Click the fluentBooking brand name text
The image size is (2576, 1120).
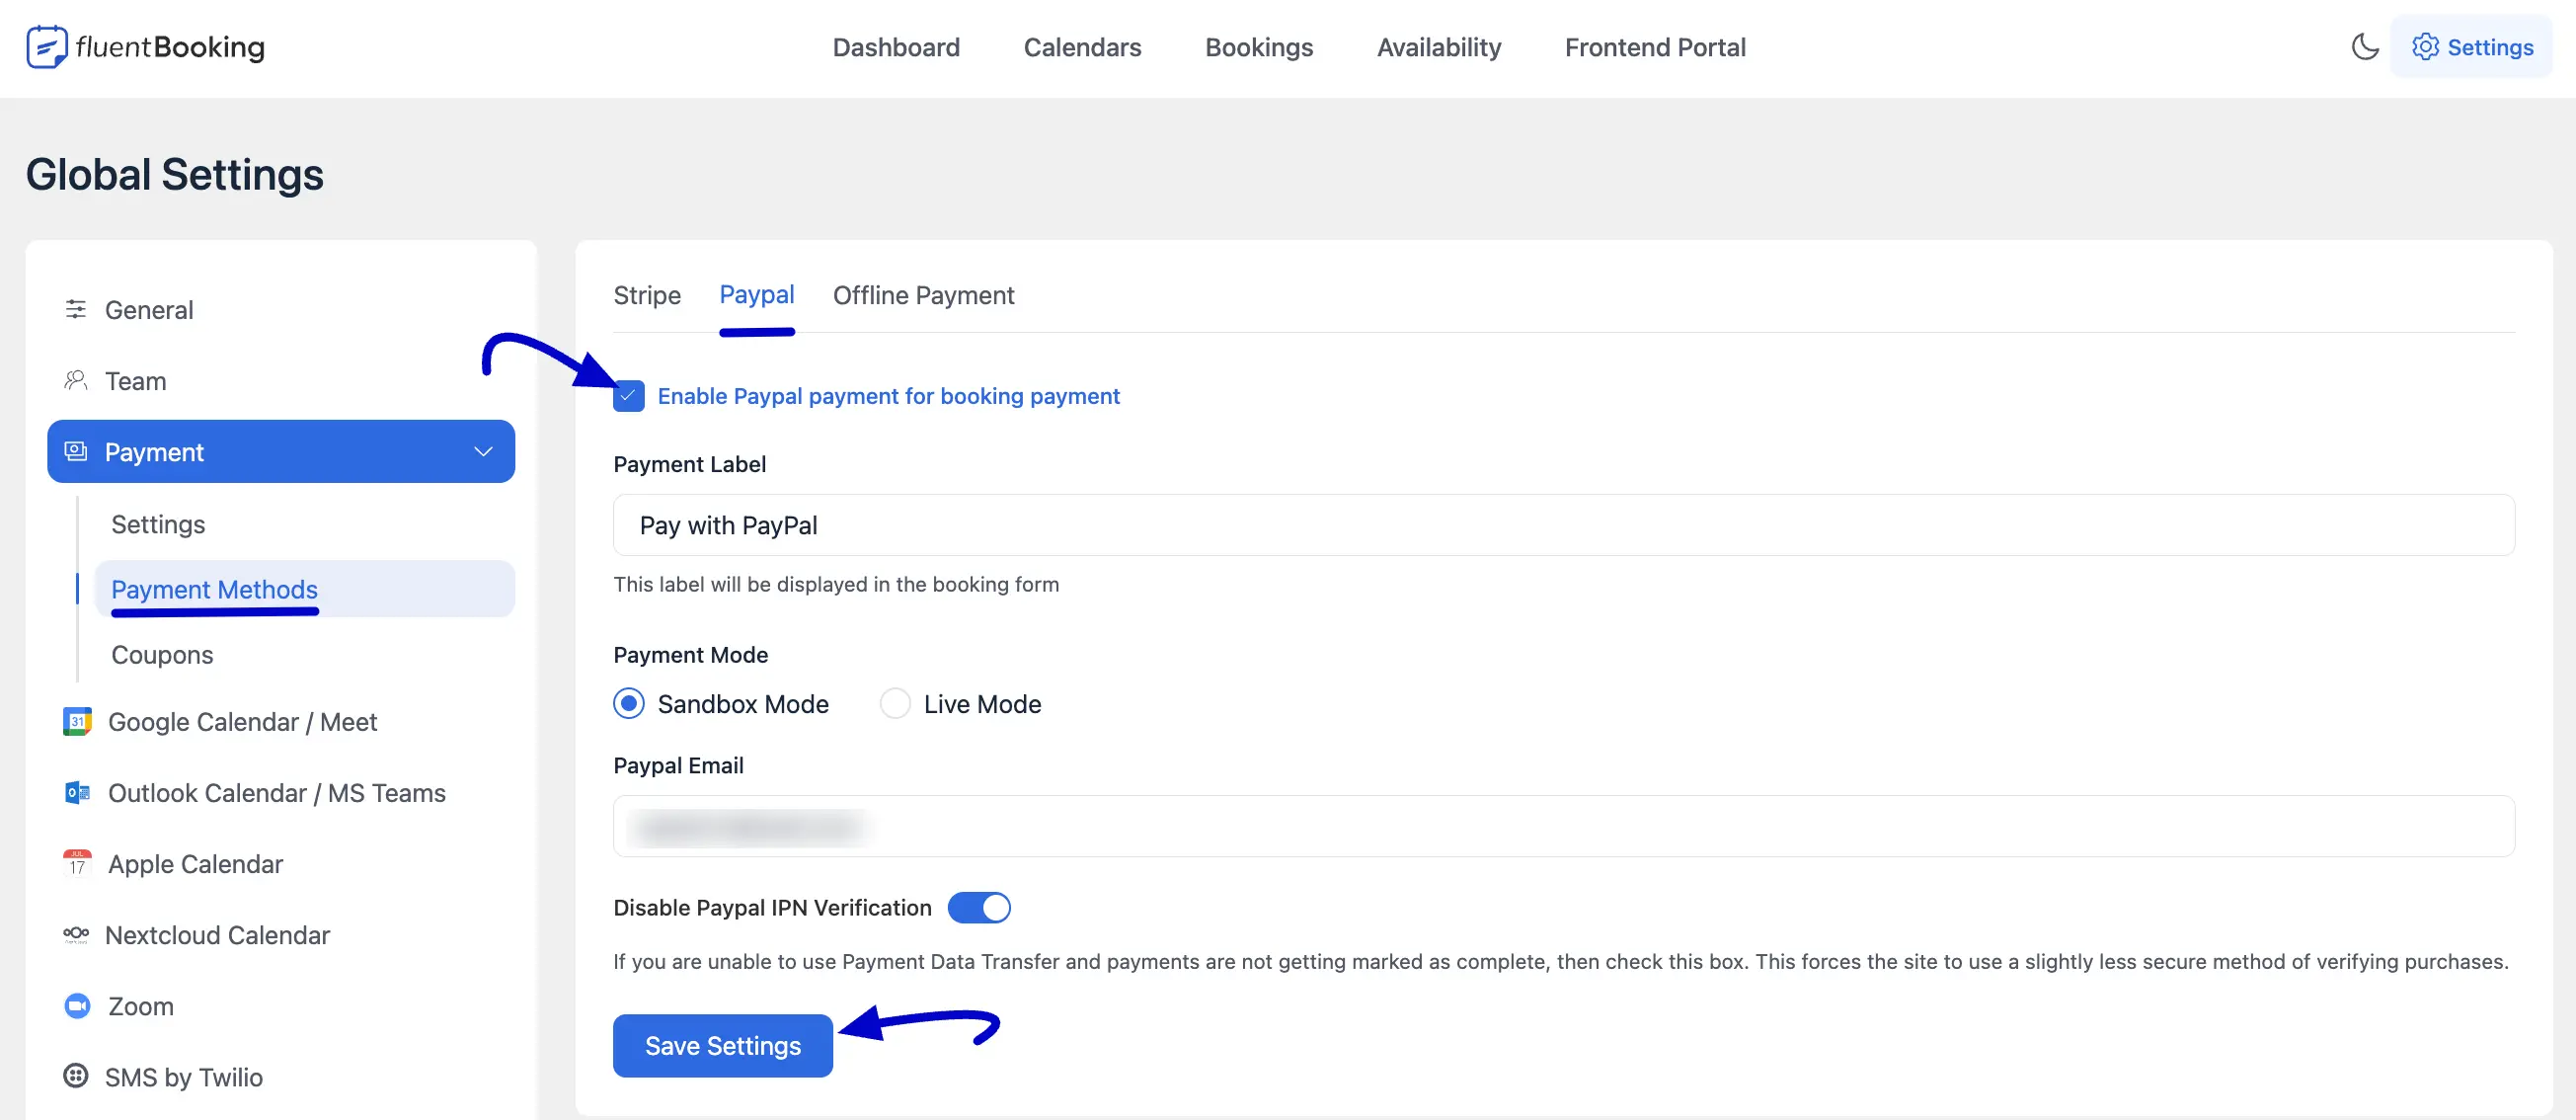[x=170, y=47]
